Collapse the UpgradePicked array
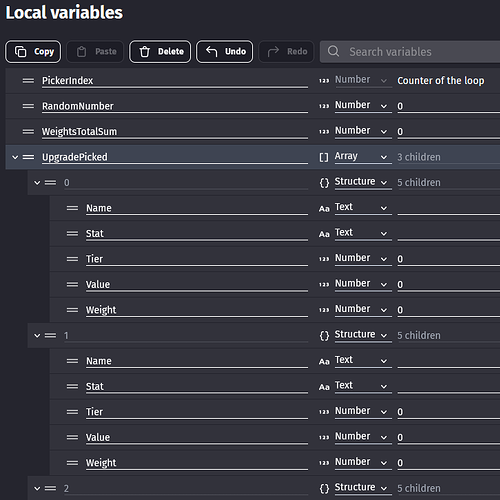500x500 pixels. click(15, 157)
